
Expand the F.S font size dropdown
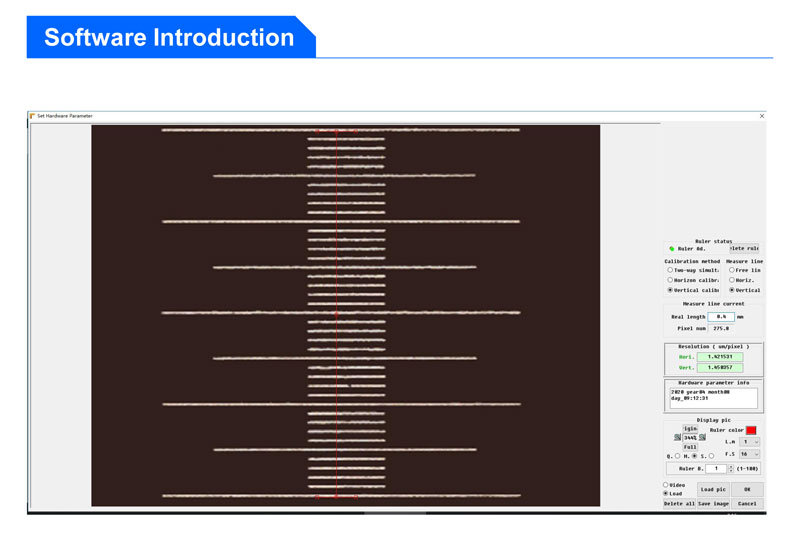[749, 455]
